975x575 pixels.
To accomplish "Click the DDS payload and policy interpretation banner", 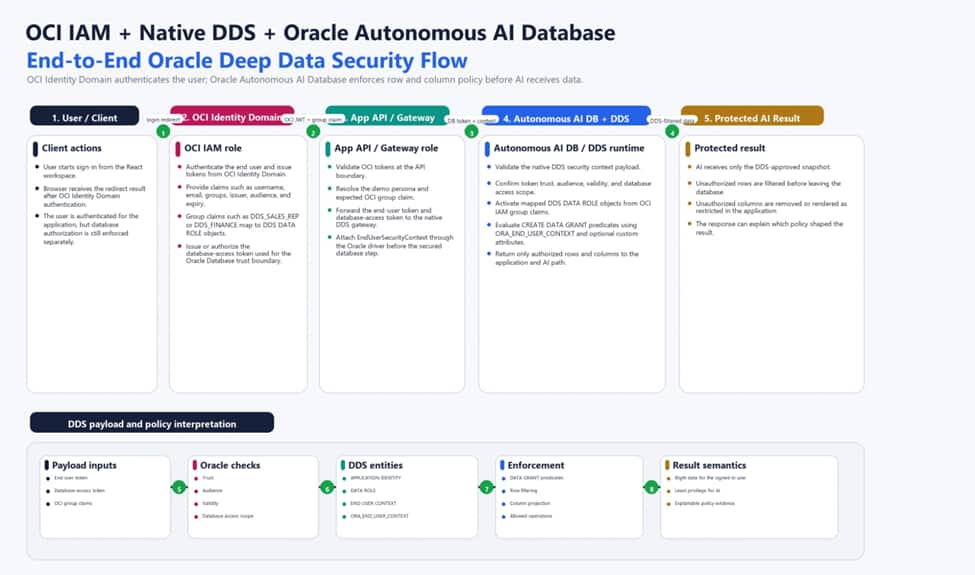I will pos(152,423).
